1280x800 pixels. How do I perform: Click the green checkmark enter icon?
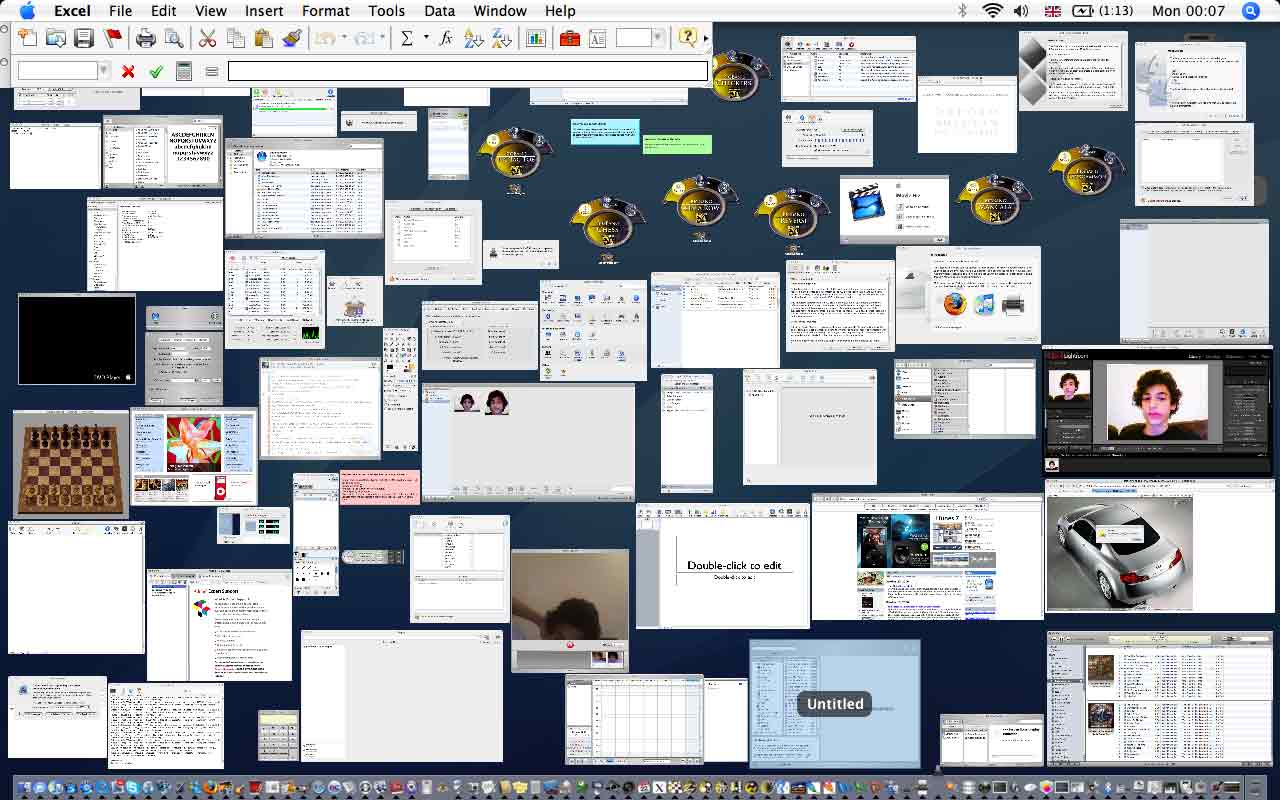click(156, 71)
